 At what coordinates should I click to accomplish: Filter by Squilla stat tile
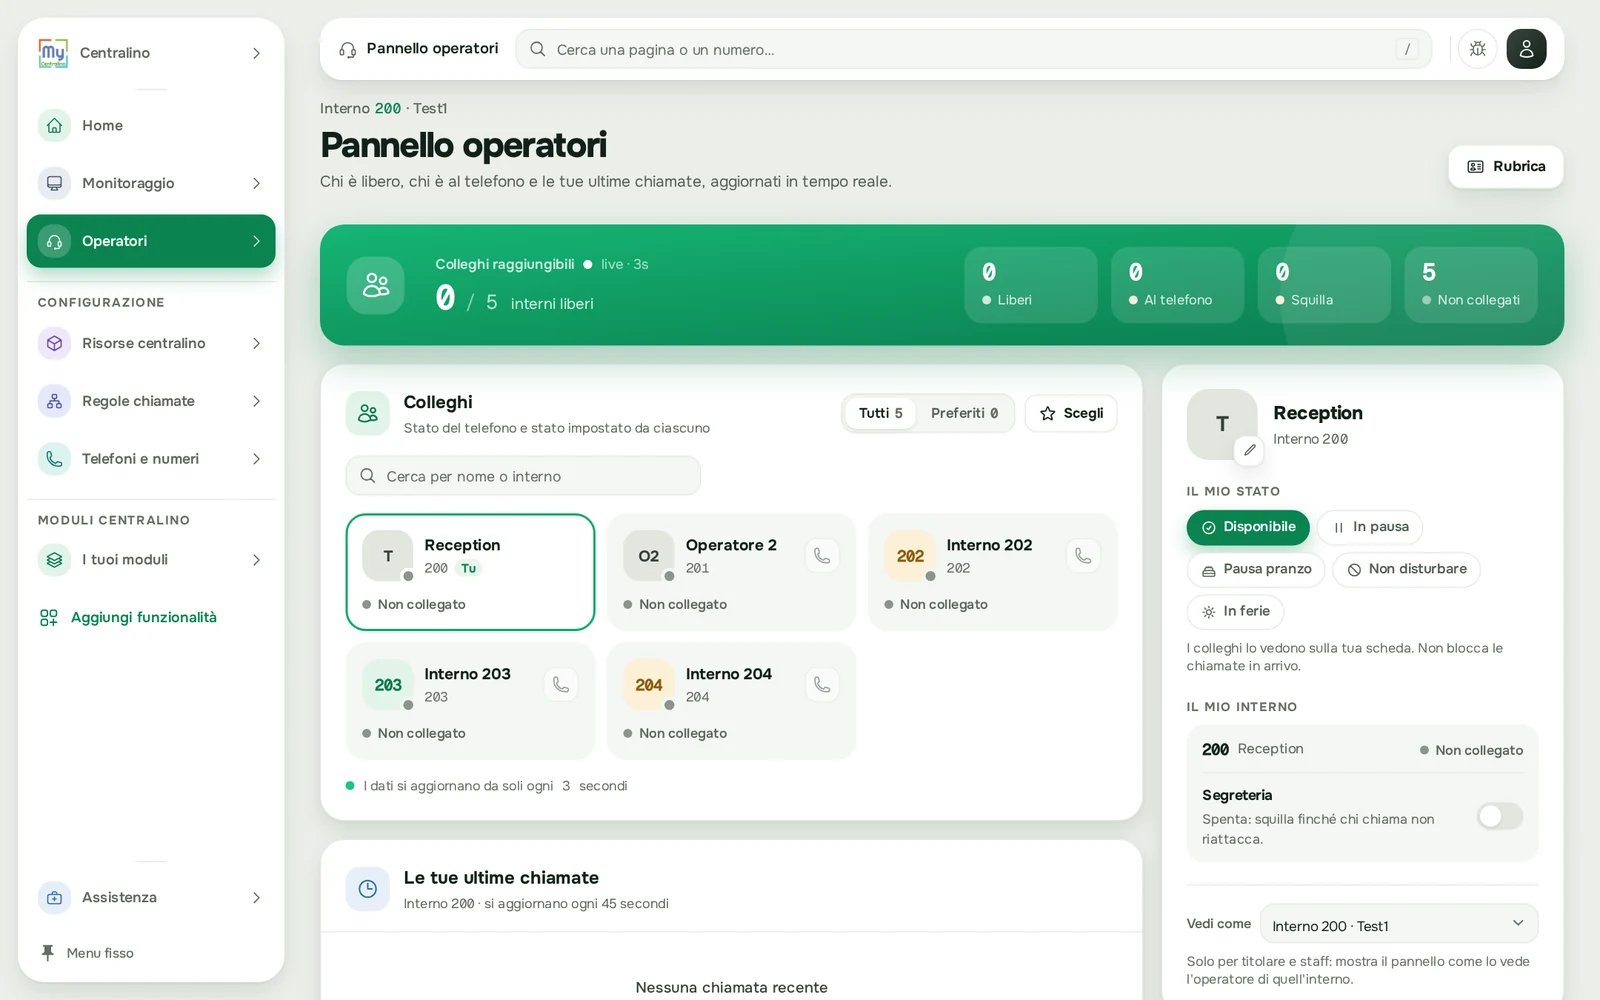[1324, 285]
